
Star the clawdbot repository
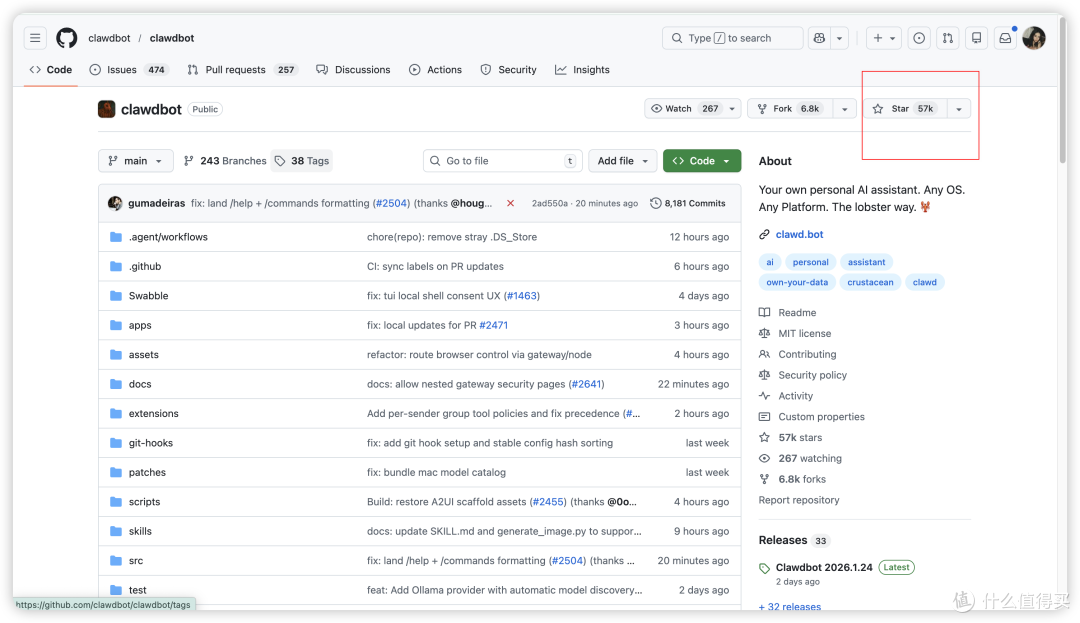point(905,109)
